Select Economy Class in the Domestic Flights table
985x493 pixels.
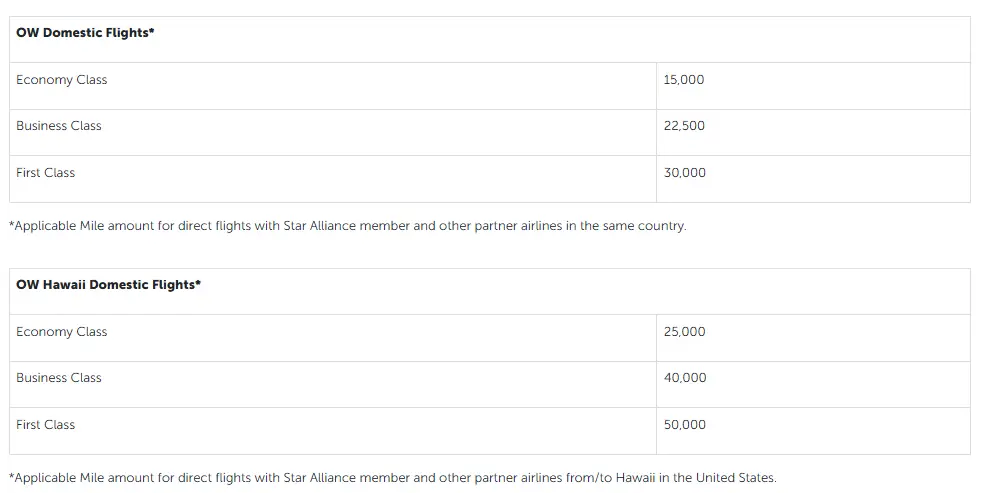click(x=61, y=80)
